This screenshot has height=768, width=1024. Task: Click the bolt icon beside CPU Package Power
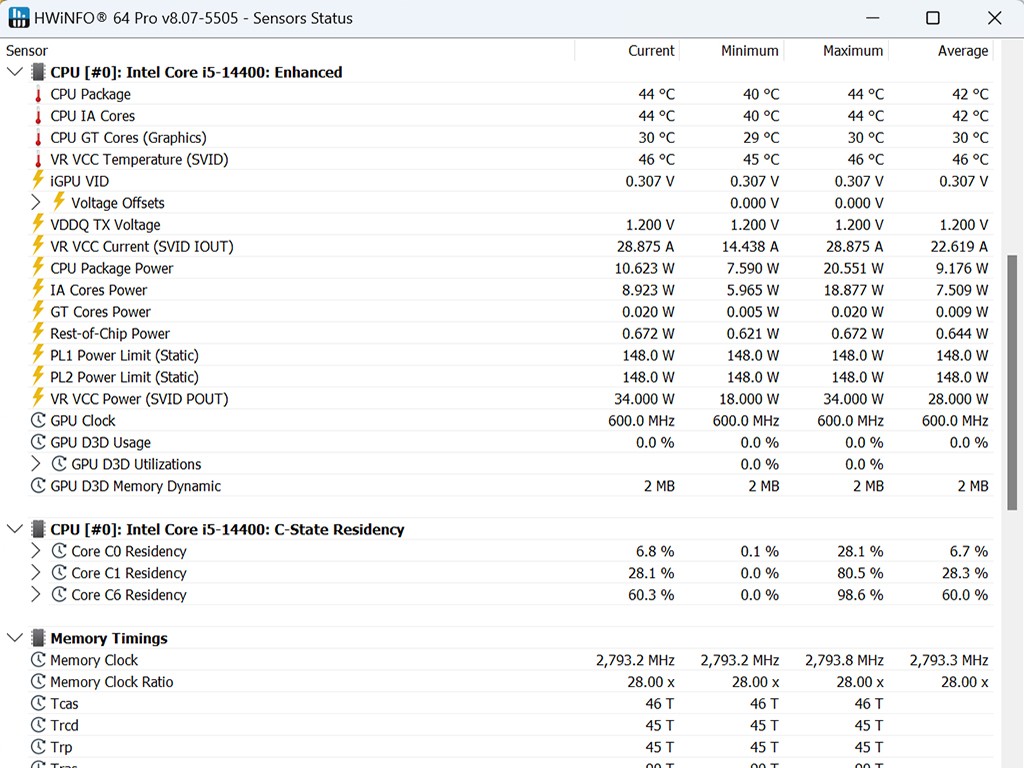coord(38,268)
